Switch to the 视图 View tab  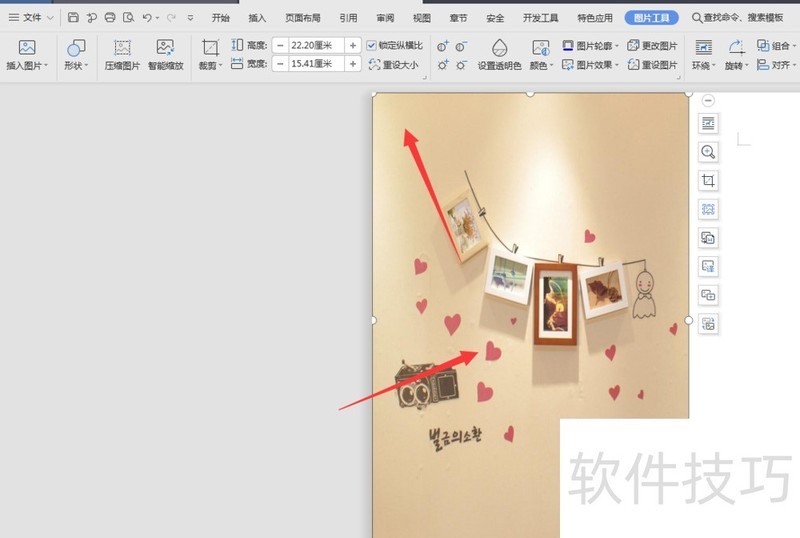421,18
